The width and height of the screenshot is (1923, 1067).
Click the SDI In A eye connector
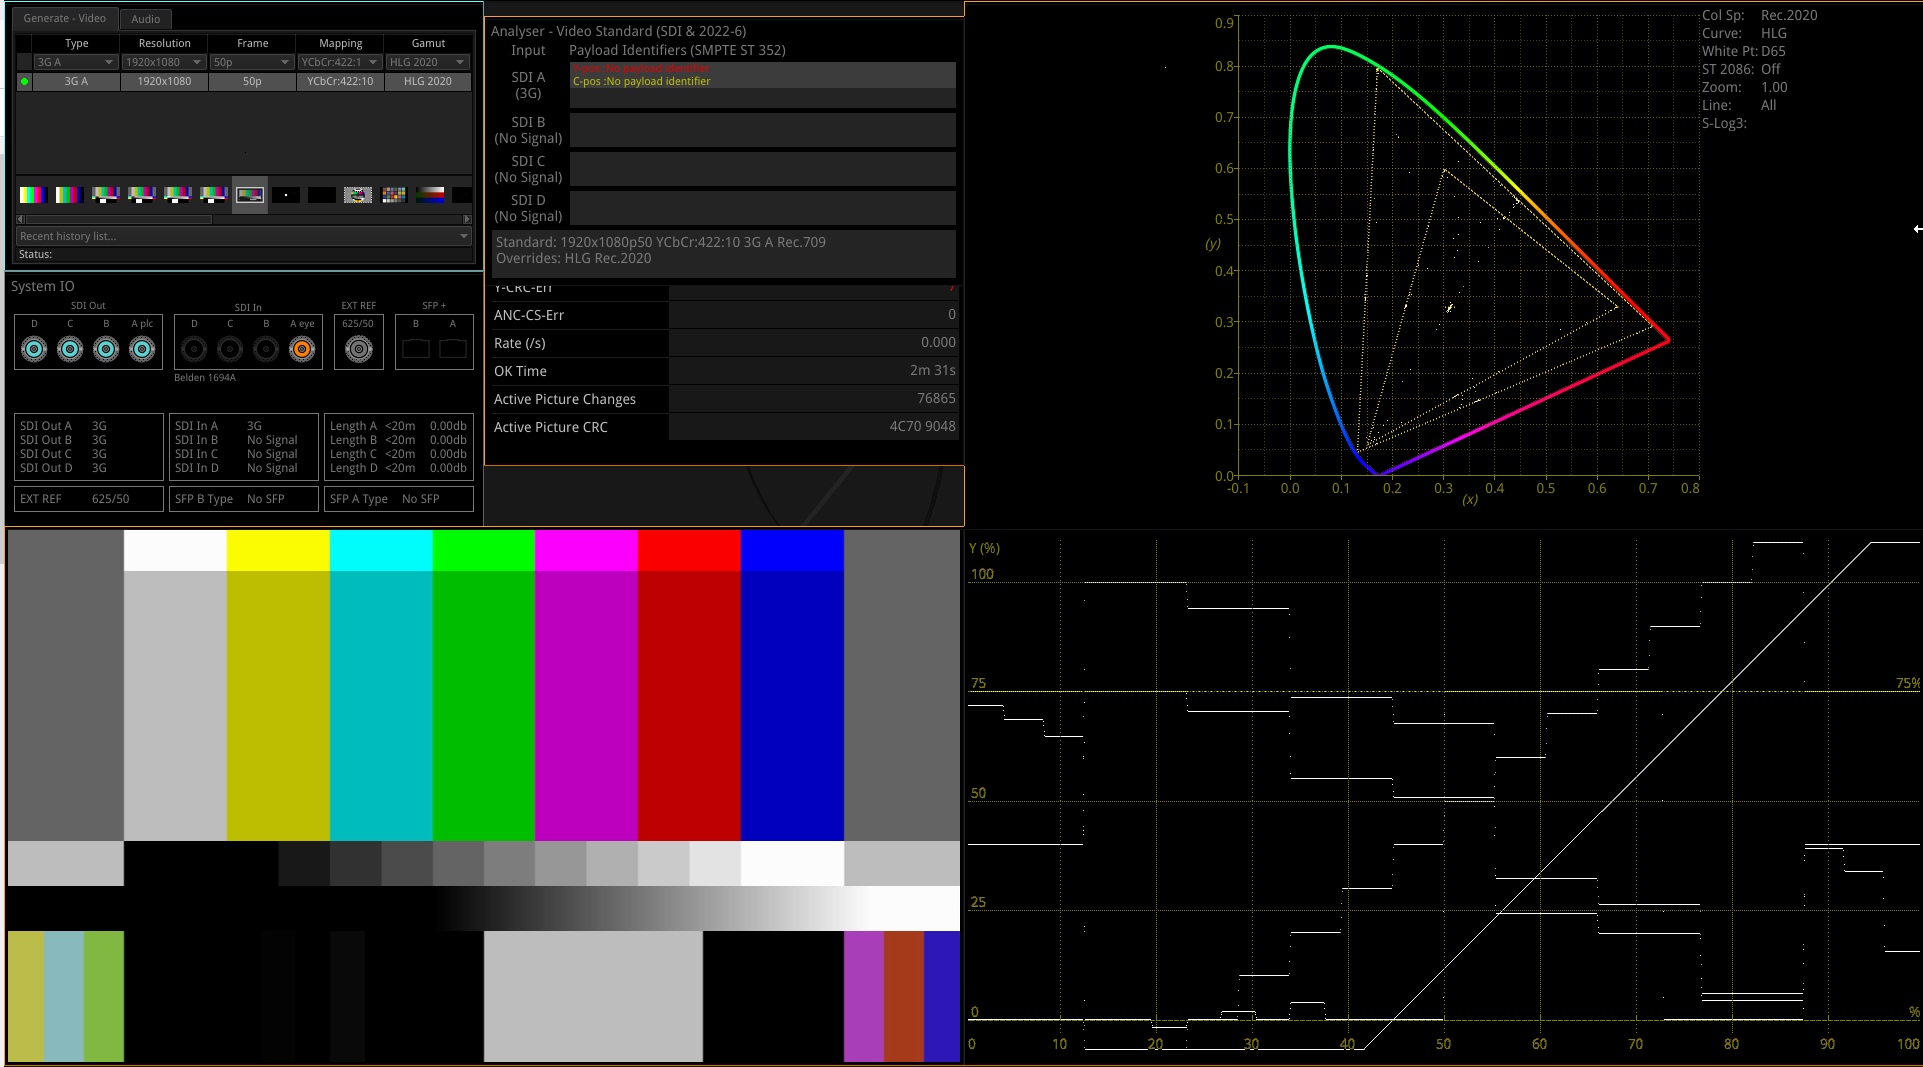tap(302, 349)
